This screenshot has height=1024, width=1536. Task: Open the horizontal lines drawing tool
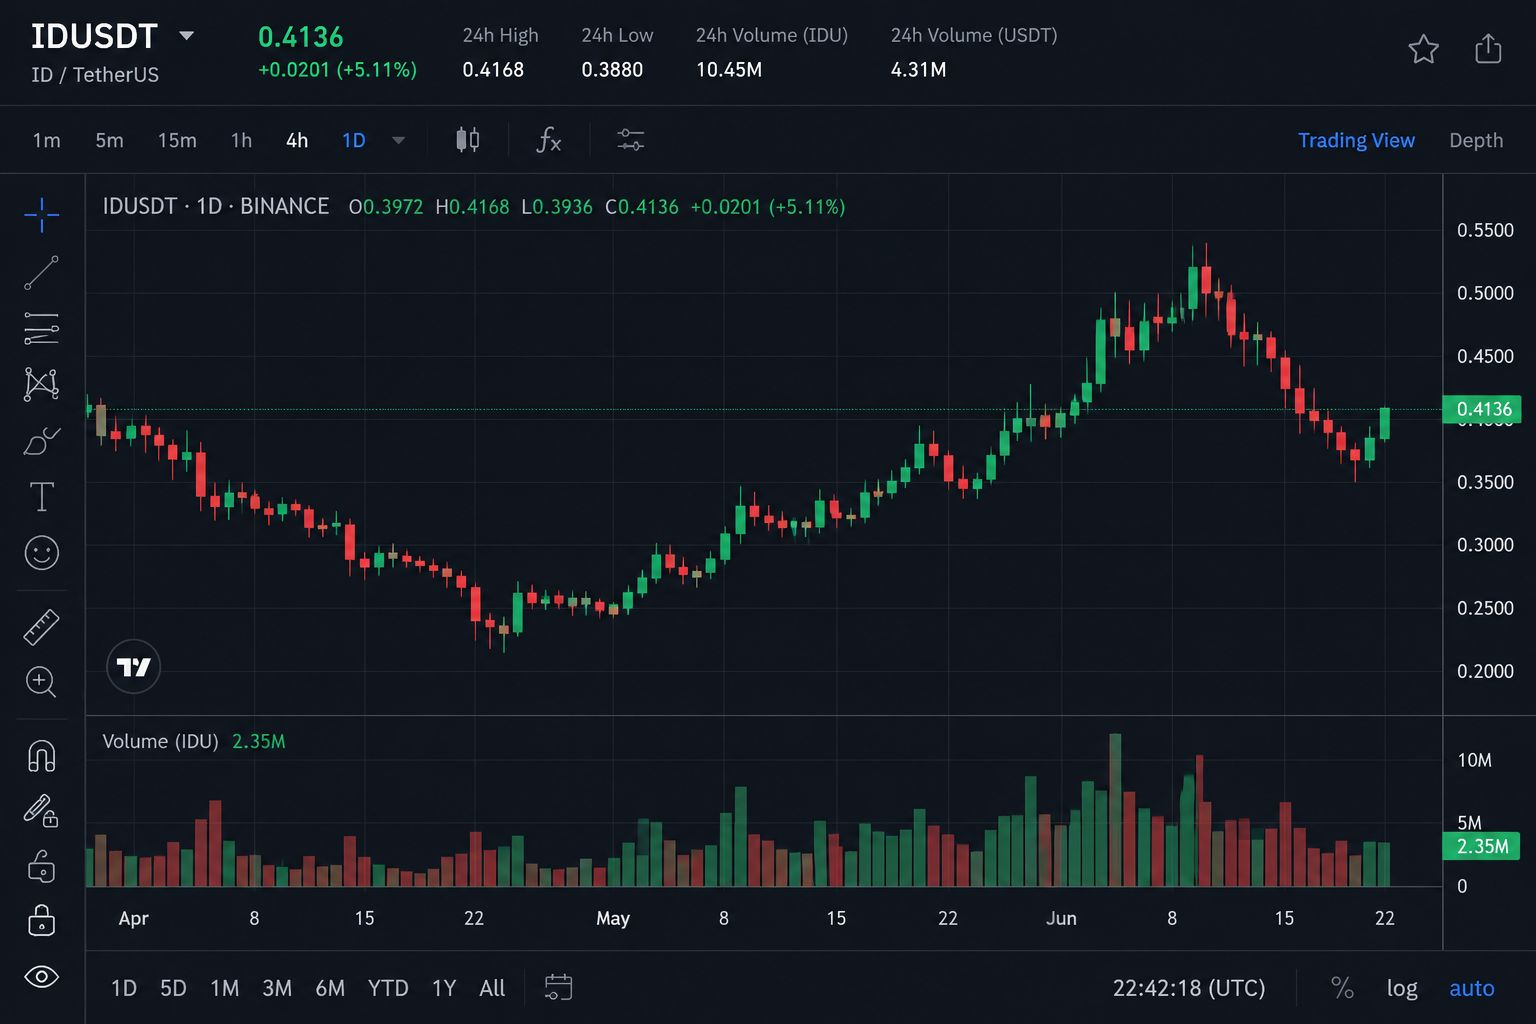click(41, 328)
